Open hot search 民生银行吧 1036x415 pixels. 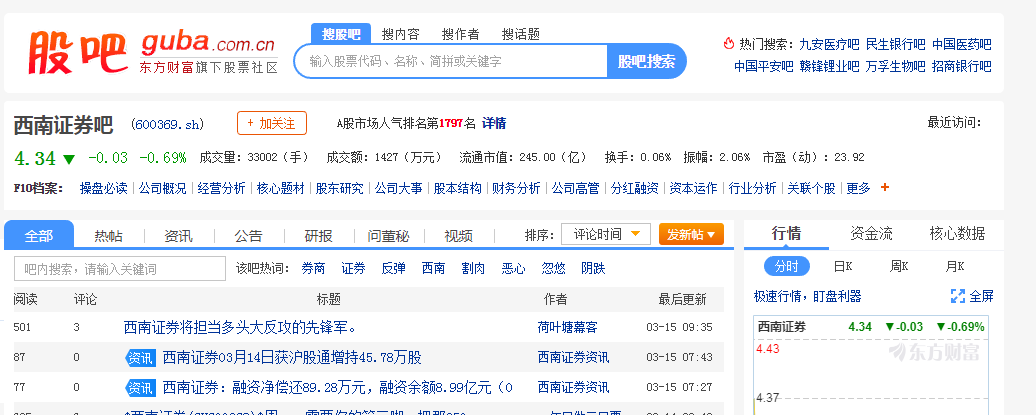(896, 44)
